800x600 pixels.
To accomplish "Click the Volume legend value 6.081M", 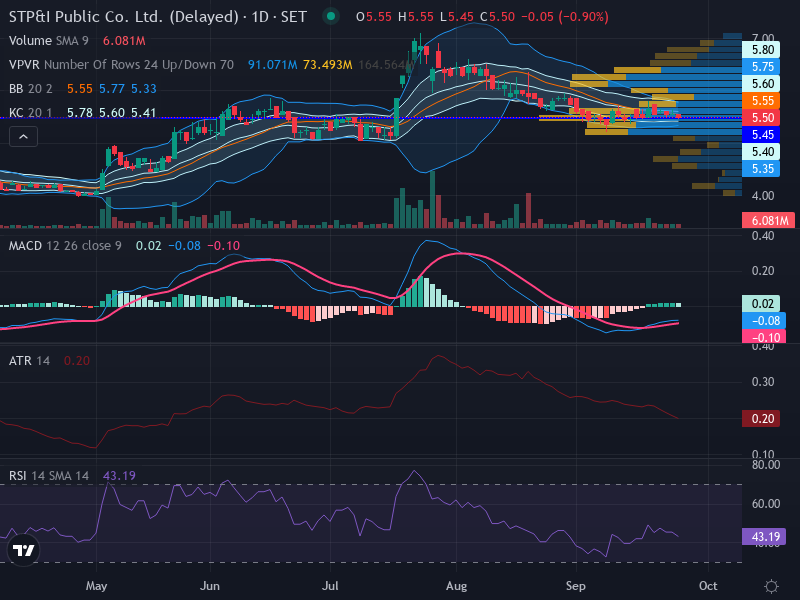I will tap(124, 41).
